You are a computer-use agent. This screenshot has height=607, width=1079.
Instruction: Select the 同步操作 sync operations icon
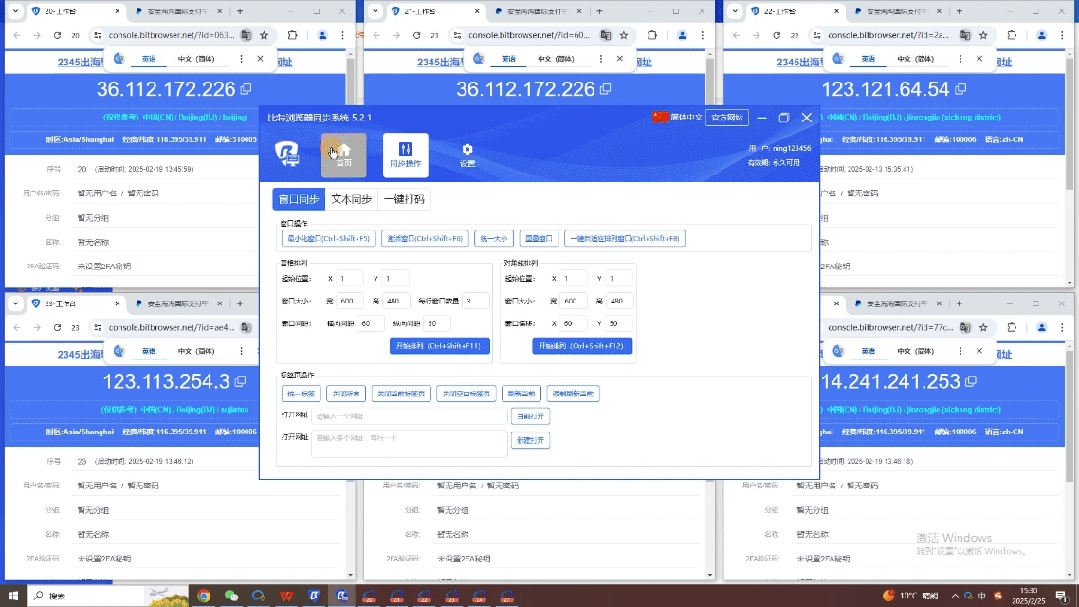[x=405, y=155]
